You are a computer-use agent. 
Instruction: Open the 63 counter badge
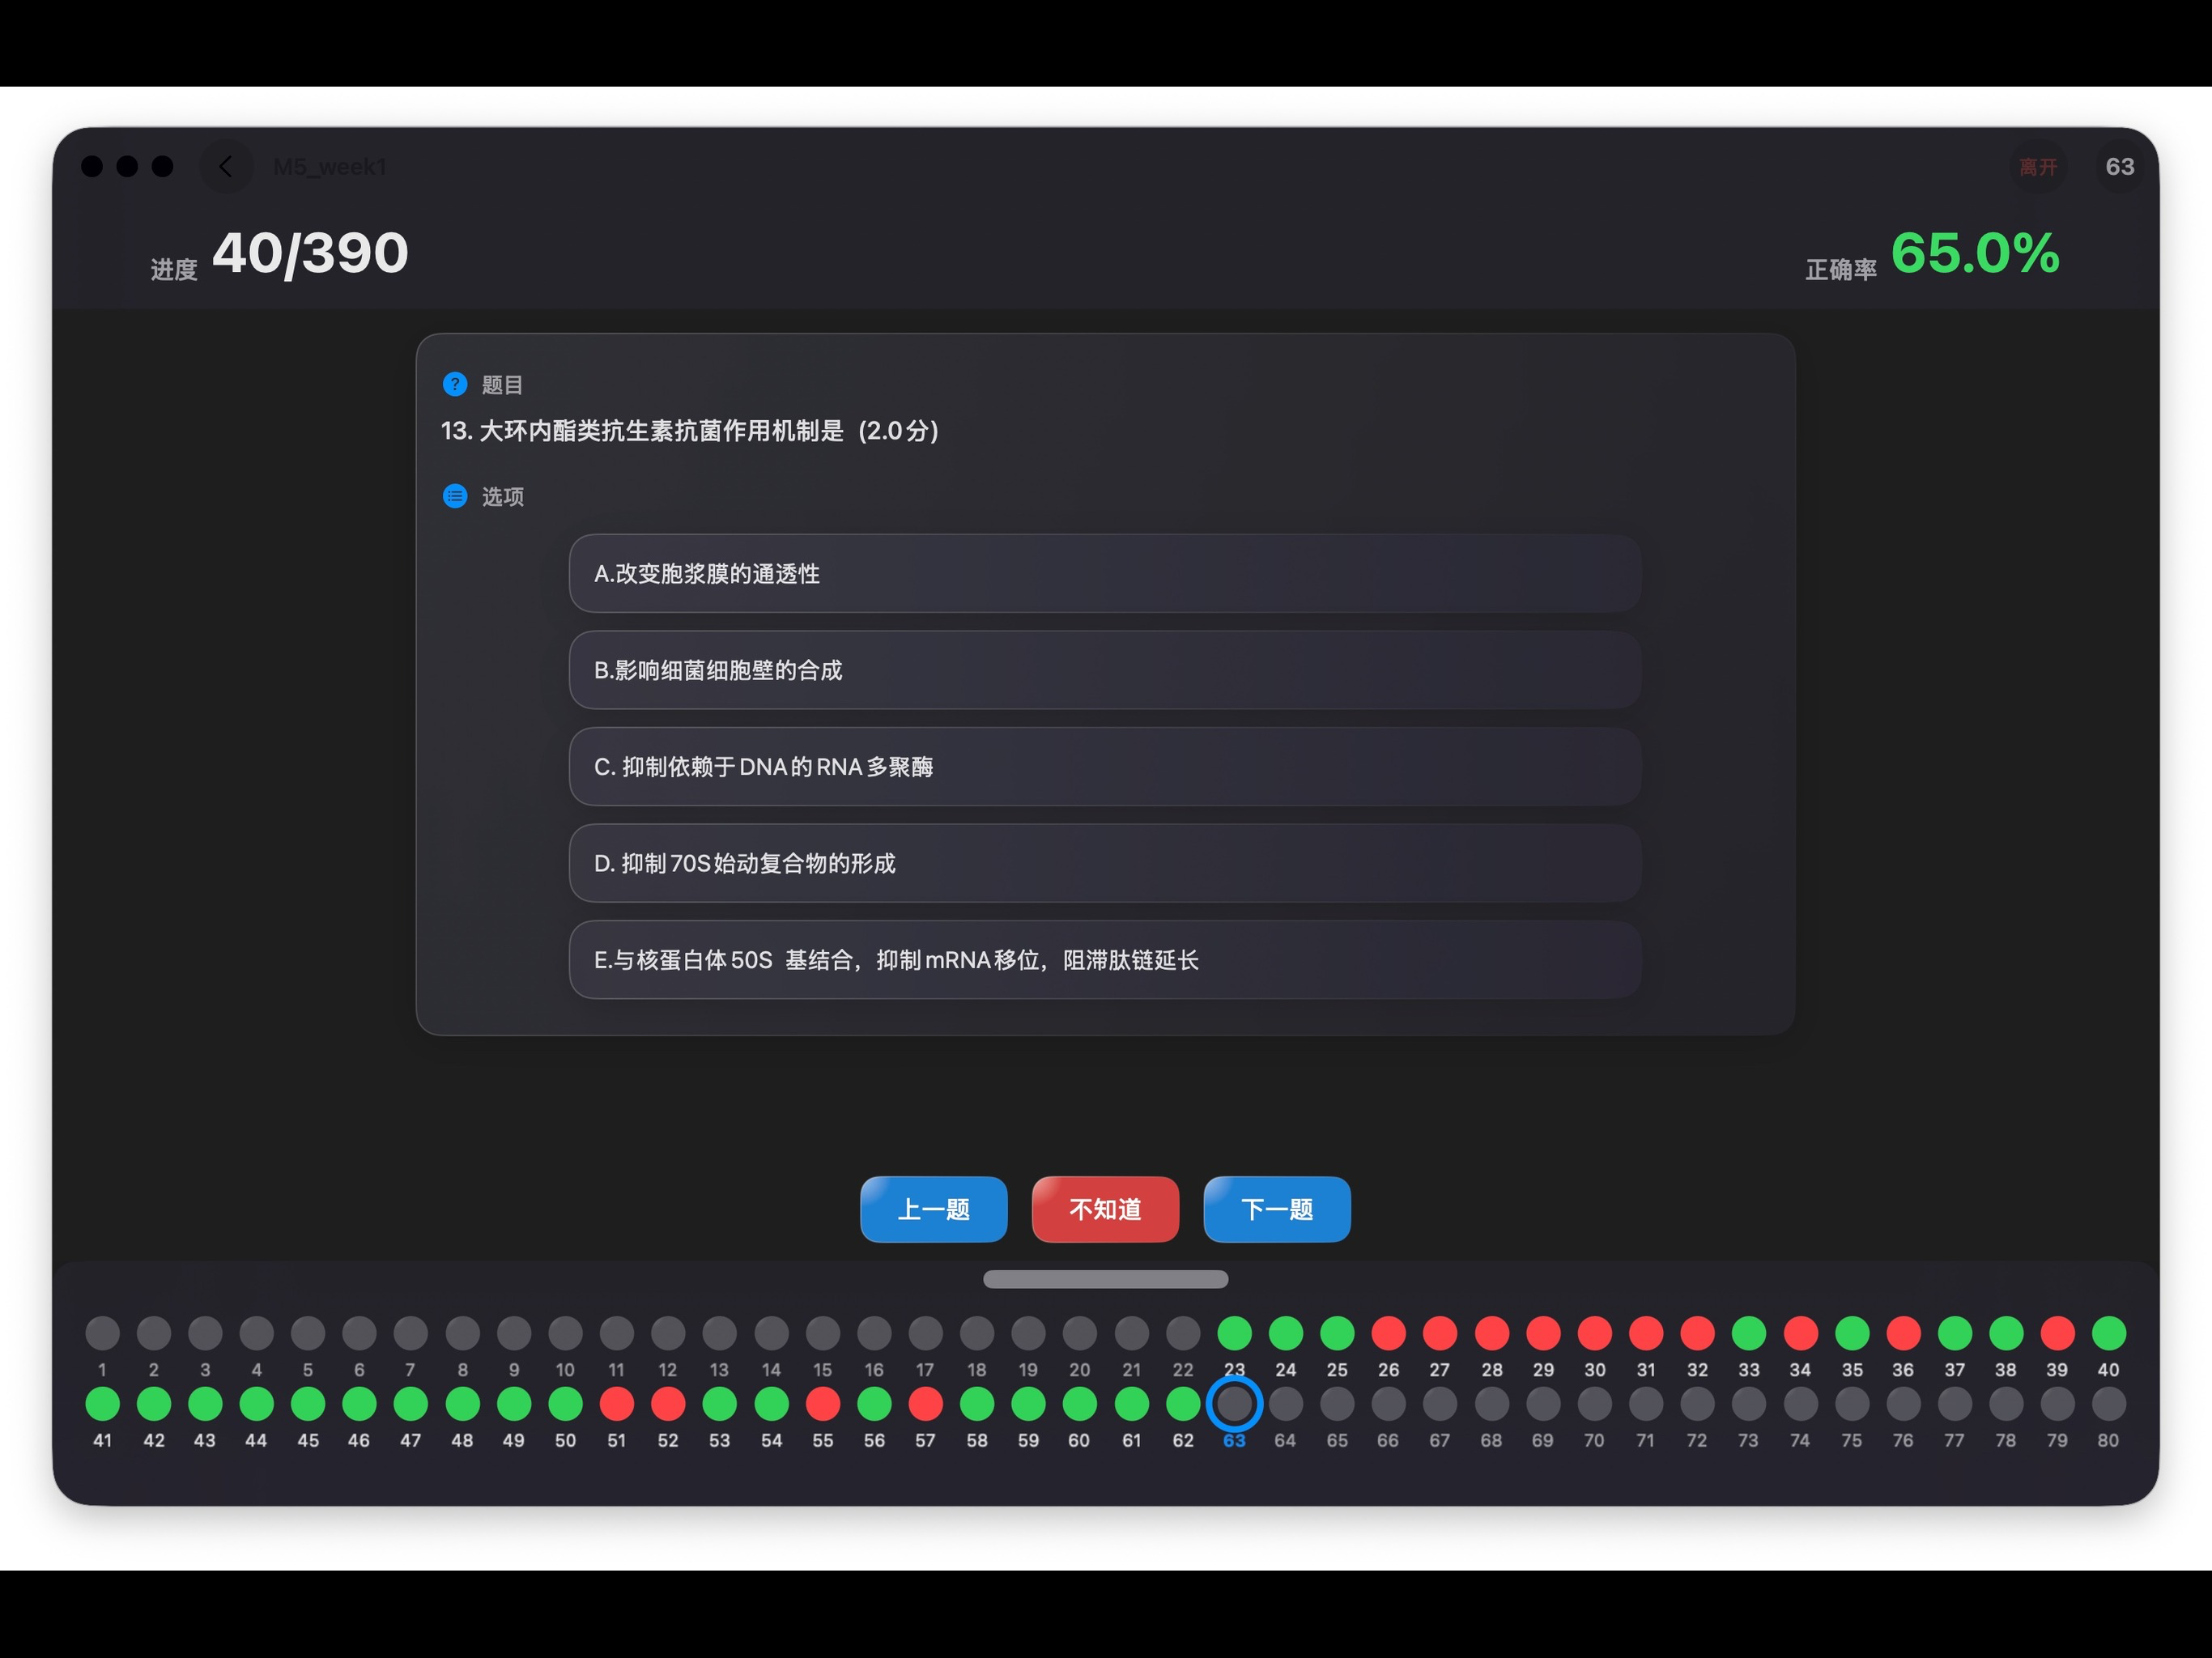[x=2120, y=166]
